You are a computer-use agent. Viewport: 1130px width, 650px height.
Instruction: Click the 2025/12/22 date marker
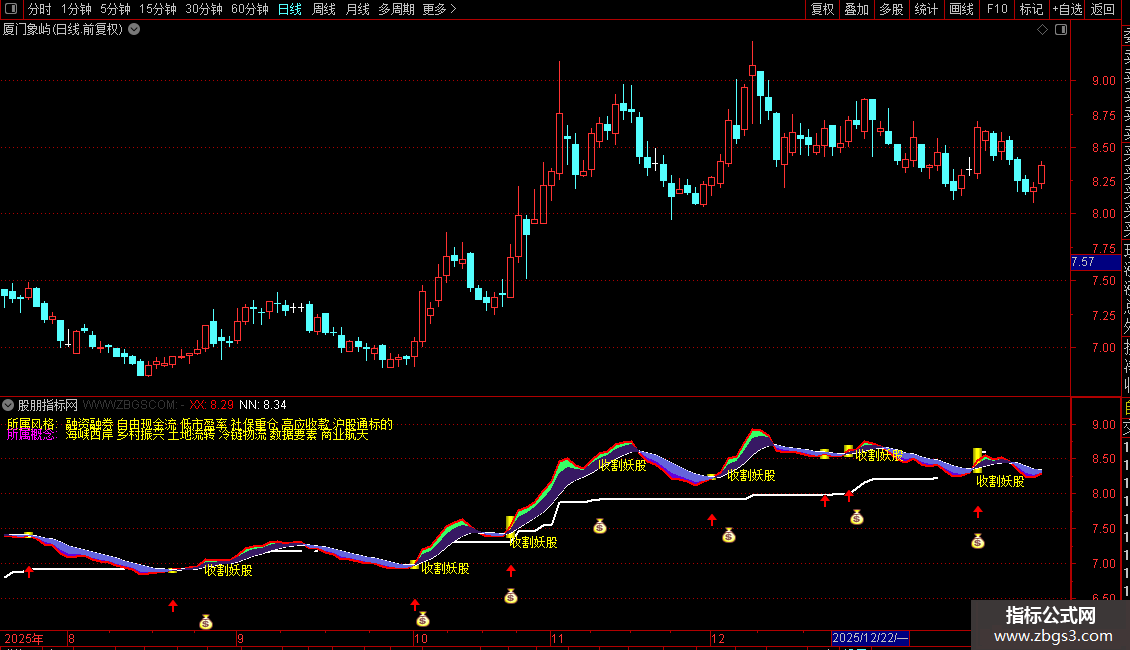point(870,638)
